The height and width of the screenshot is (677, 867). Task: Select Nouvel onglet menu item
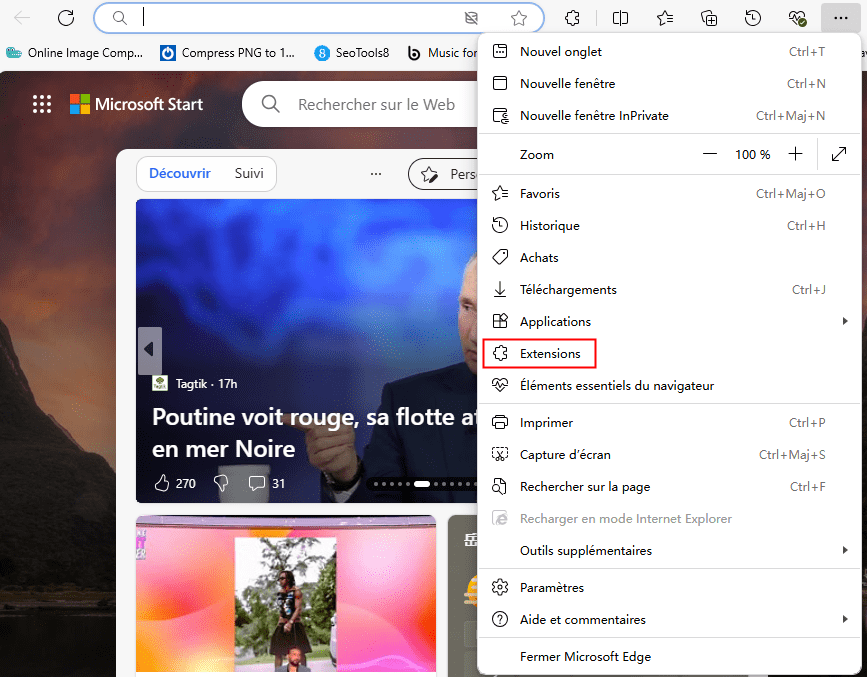coord(669,52)
